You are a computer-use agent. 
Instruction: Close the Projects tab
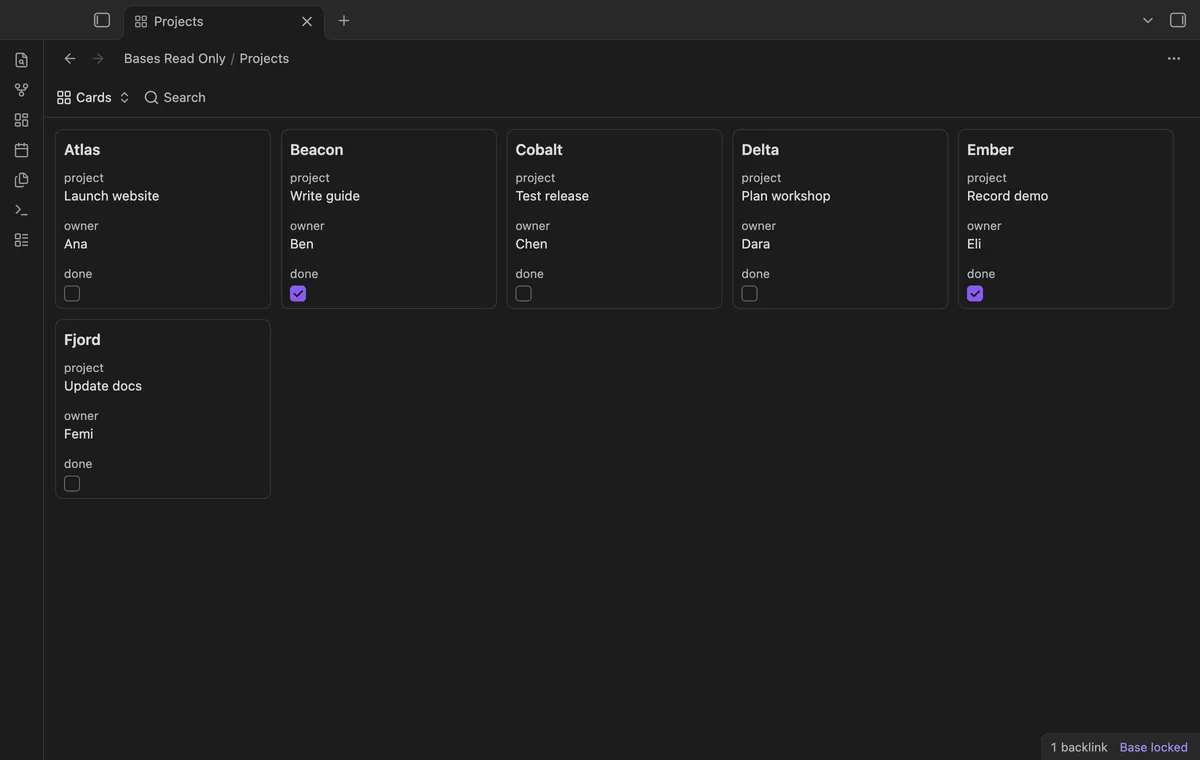click(307, 21)
